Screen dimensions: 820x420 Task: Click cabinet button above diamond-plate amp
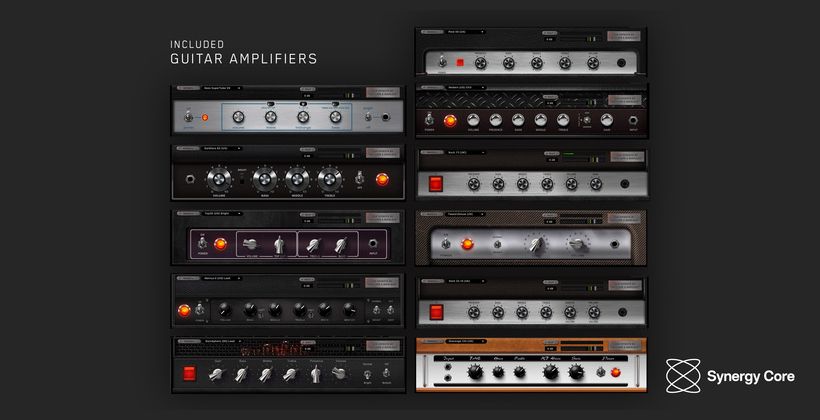click(625, 100)
